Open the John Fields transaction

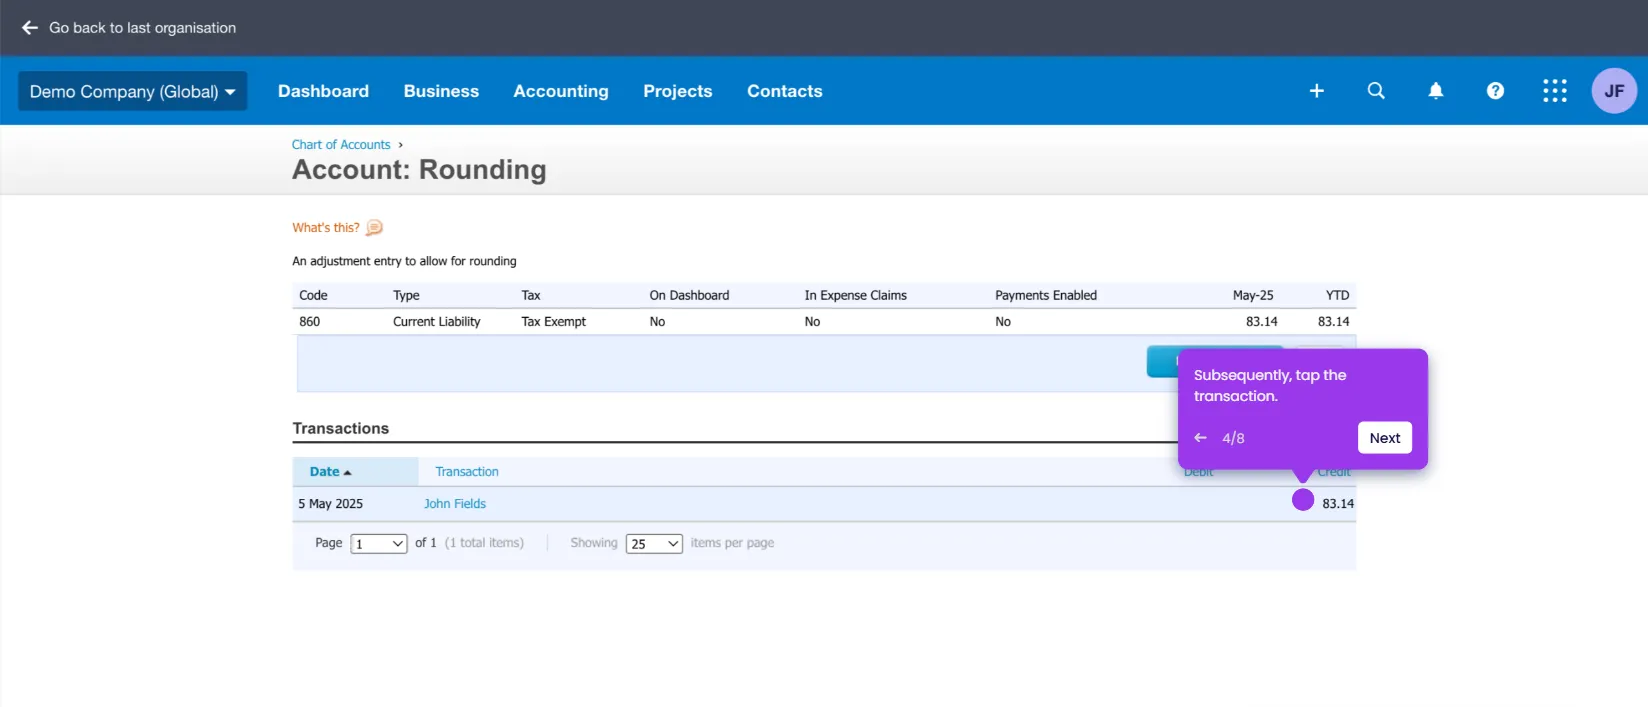pos(455,504)
